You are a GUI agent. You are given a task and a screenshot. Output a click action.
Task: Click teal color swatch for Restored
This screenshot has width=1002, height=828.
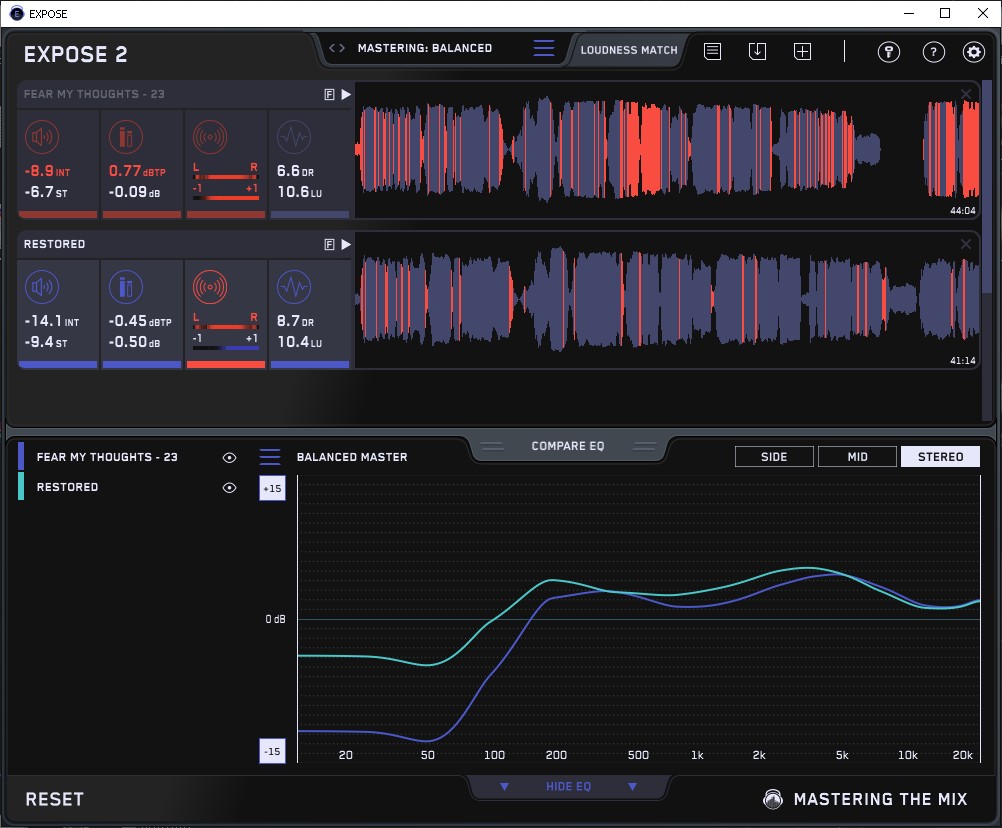point(21,486)
